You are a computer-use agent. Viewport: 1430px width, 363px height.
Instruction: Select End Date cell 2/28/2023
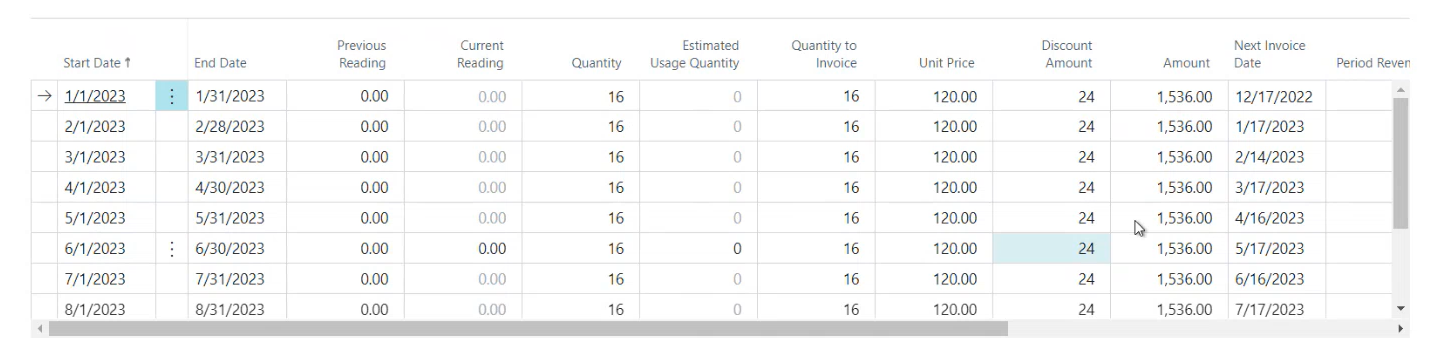click(x=237, y=127)
